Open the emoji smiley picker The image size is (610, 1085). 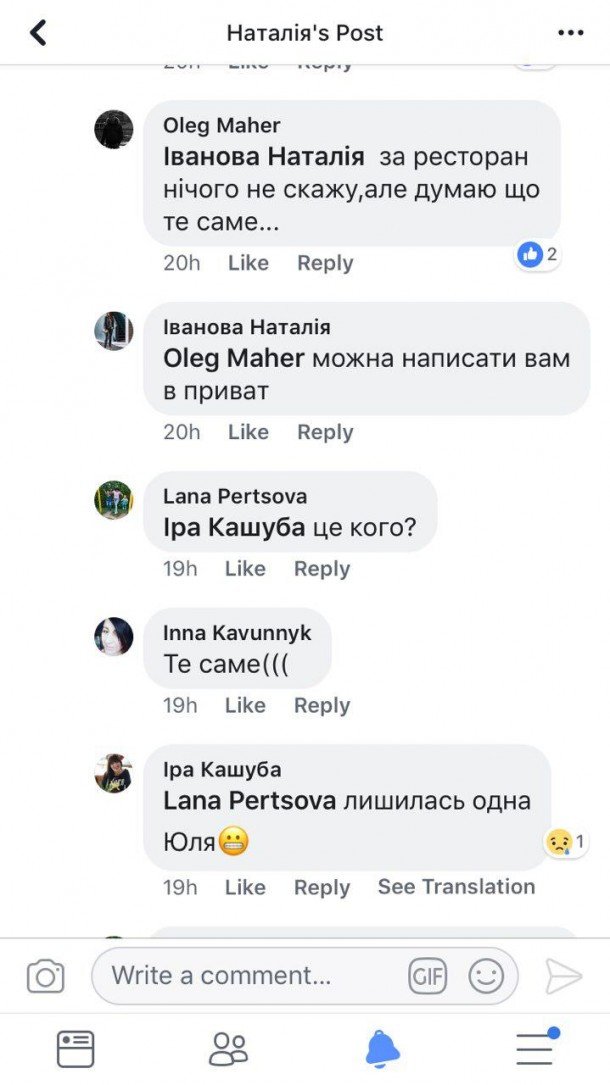(x=486, y=976)
